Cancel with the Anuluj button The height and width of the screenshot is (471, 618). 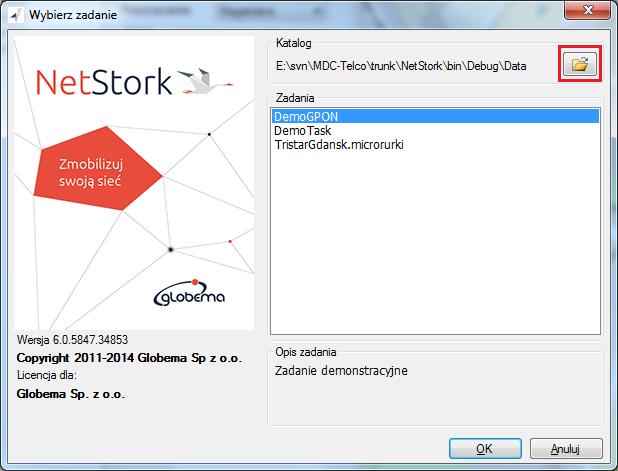click(566, 449)
